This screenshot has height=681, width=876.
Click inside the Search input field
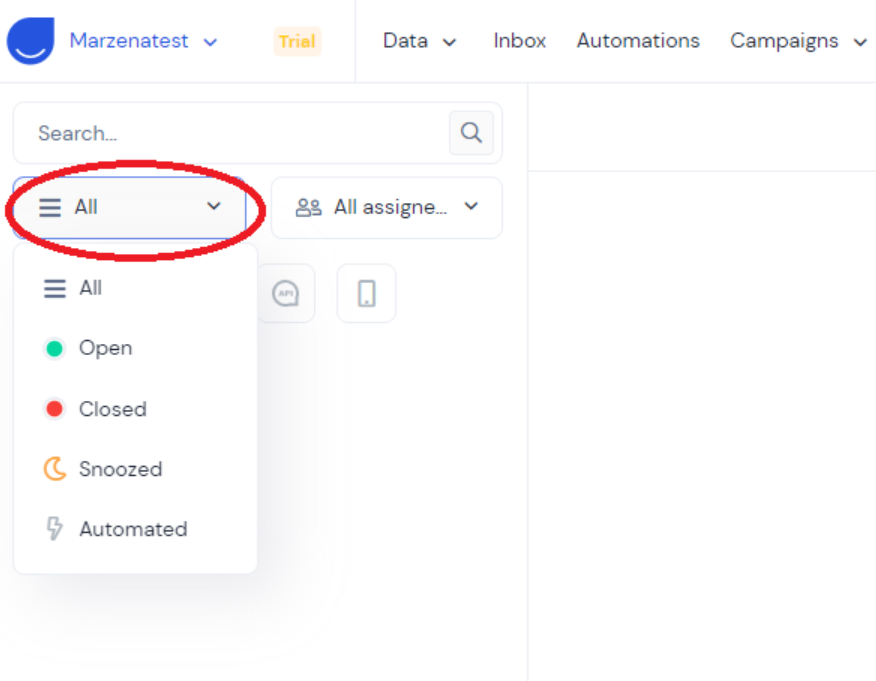(230, 133)
